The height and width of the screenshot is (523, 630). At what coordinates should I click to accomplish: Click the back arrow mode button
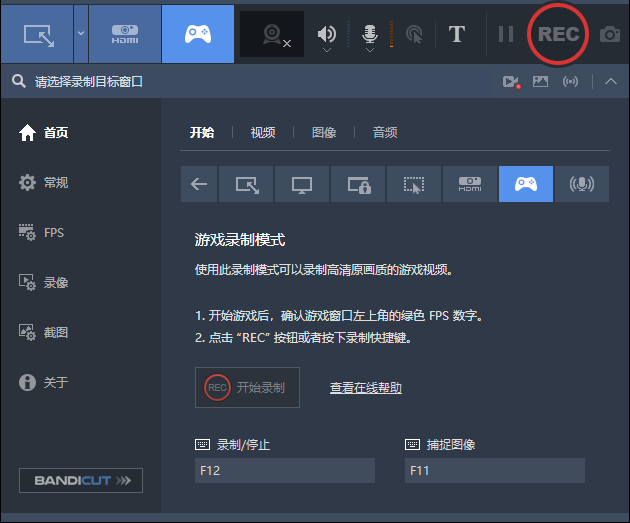(x=199, y=184)
